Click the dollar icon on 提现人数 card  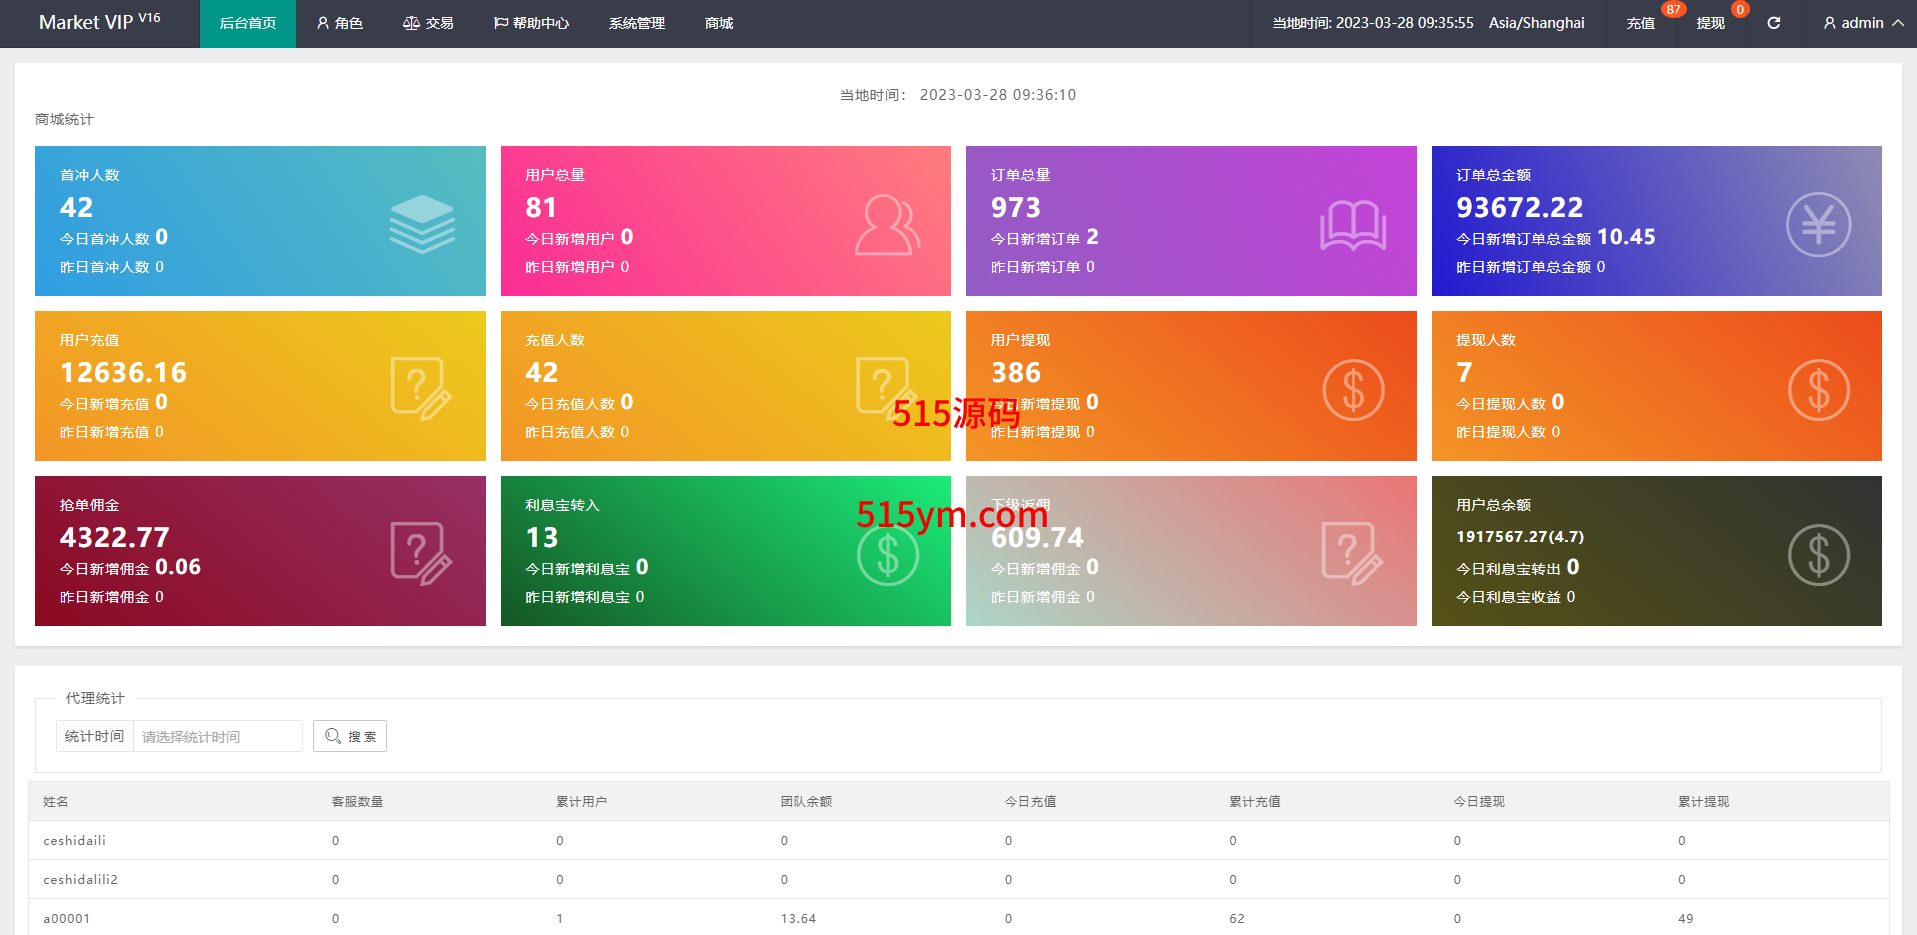pos(1817,390)
